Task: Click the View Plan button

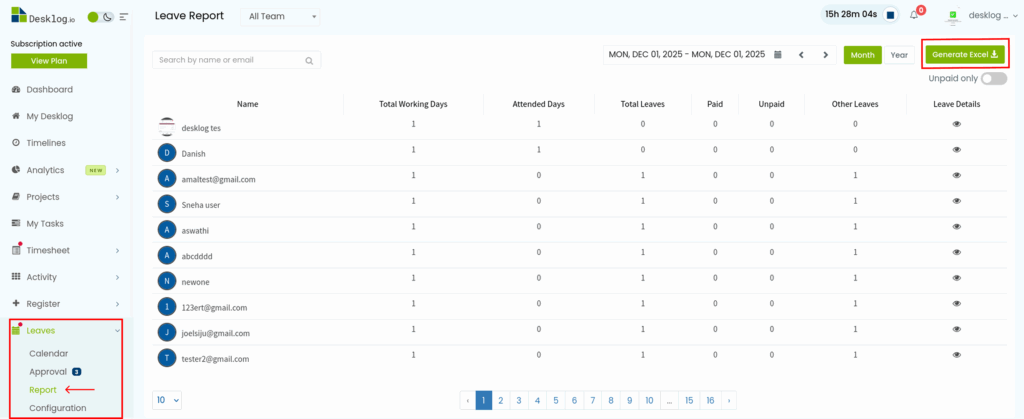Action: (x=49, y=61)
